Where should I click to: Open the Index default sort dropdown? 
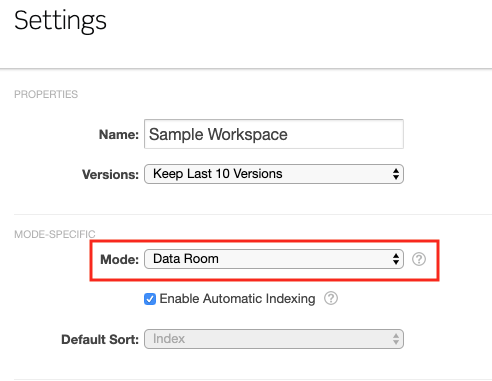tap(274, 339)
